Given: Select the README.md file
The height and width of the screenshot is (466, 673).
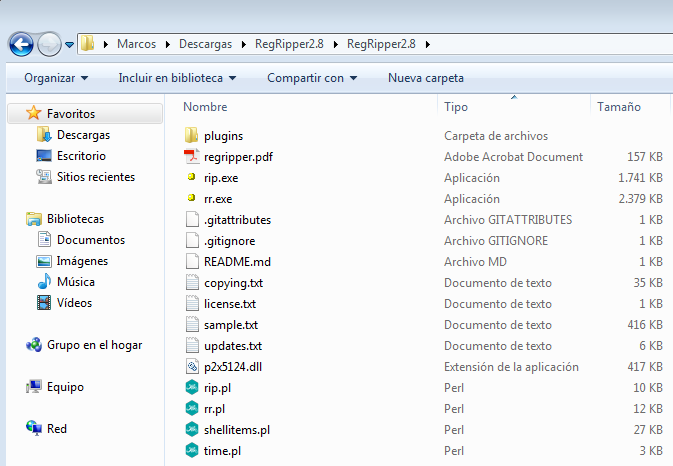Looking at the screenshot, I should [237, 262].
